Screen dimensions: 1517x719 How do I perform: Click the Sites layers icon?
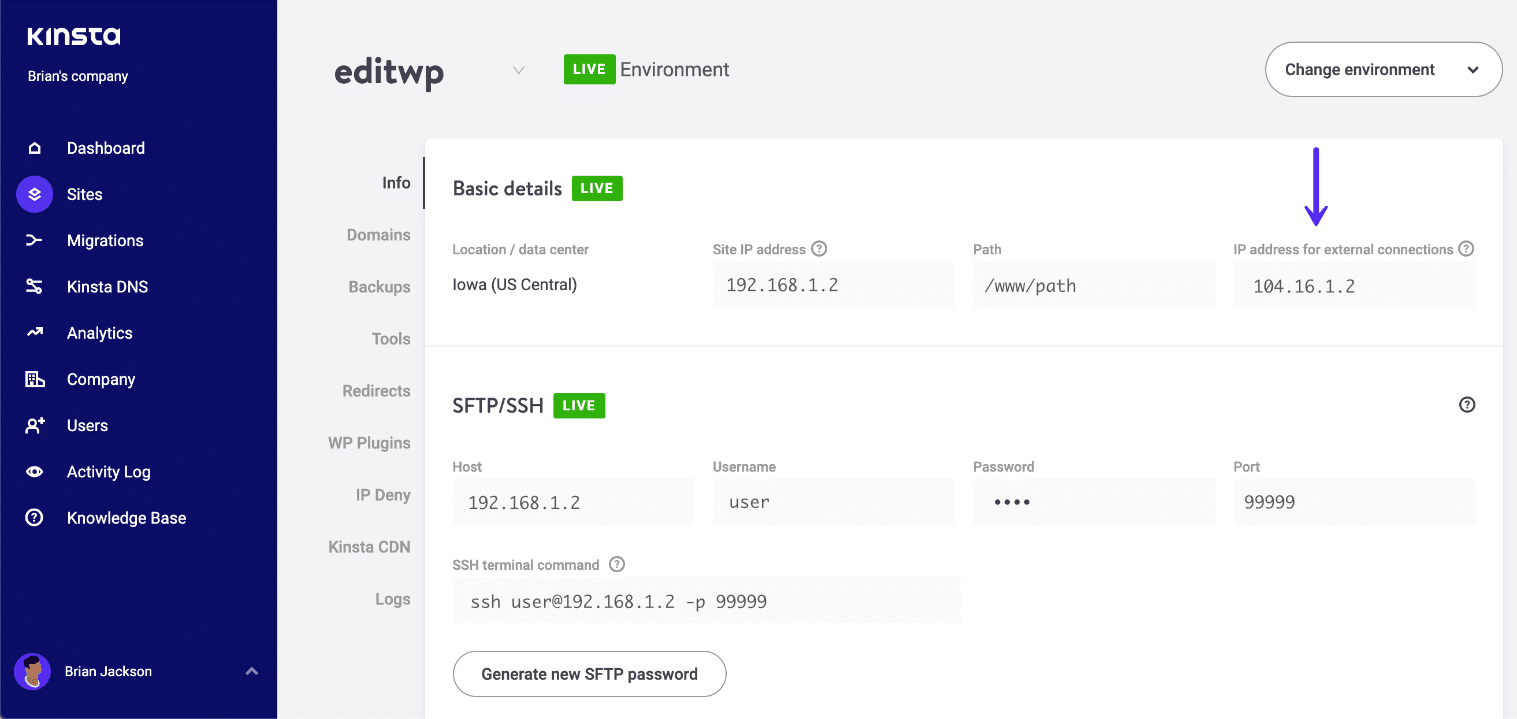coord(35,194)
